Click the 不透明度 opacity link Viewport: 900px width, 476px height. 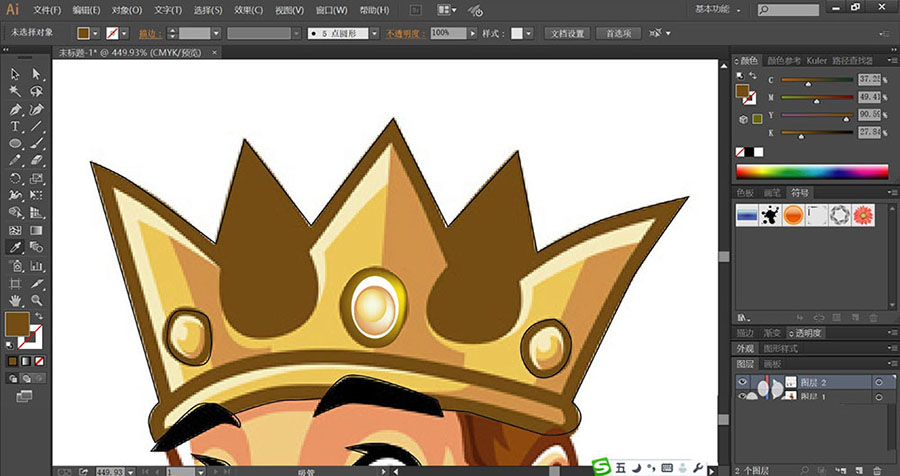coord(405,33)
